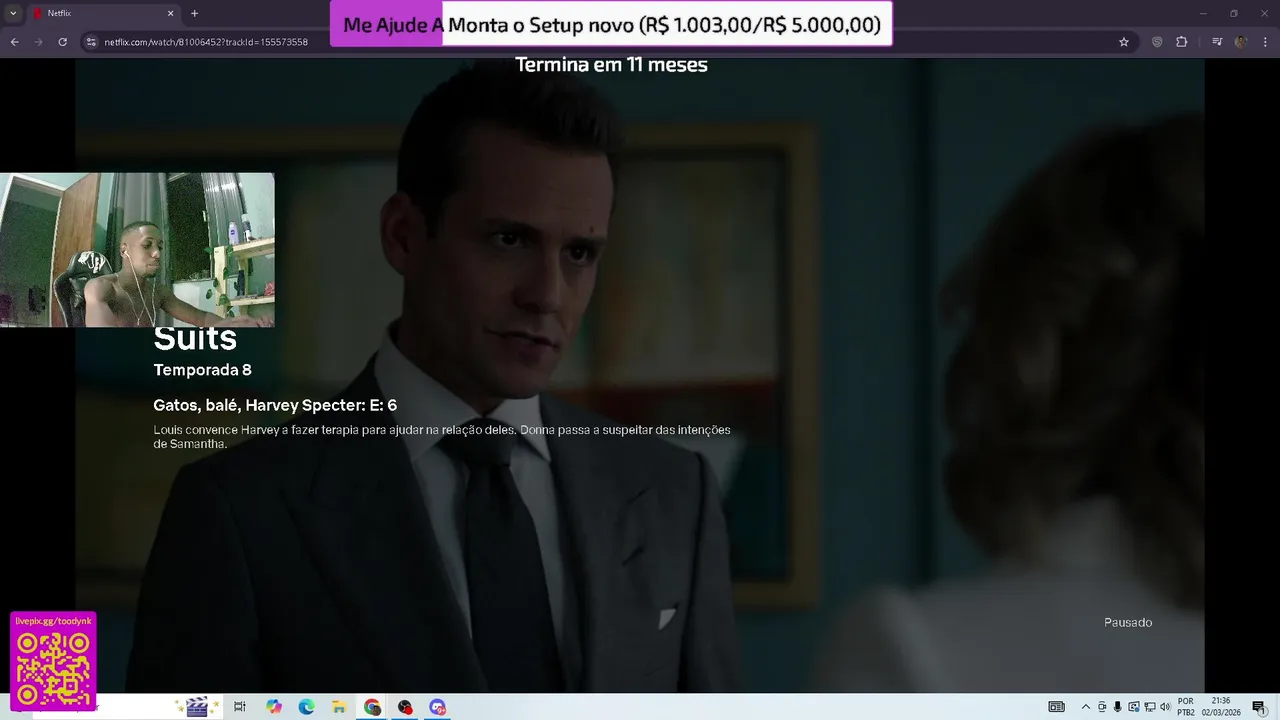Open the network tray icon
The height and width of the screenshot is (720, 1280).
click(1149, 707)
